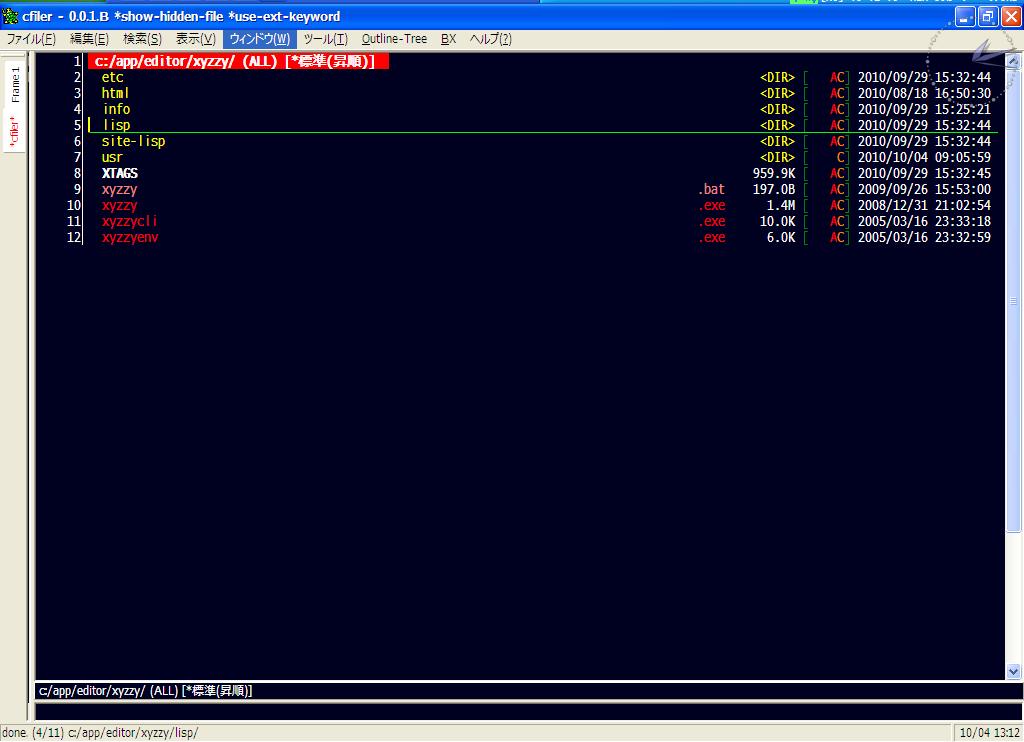Open the ヘルプ(?) menu

490,39
